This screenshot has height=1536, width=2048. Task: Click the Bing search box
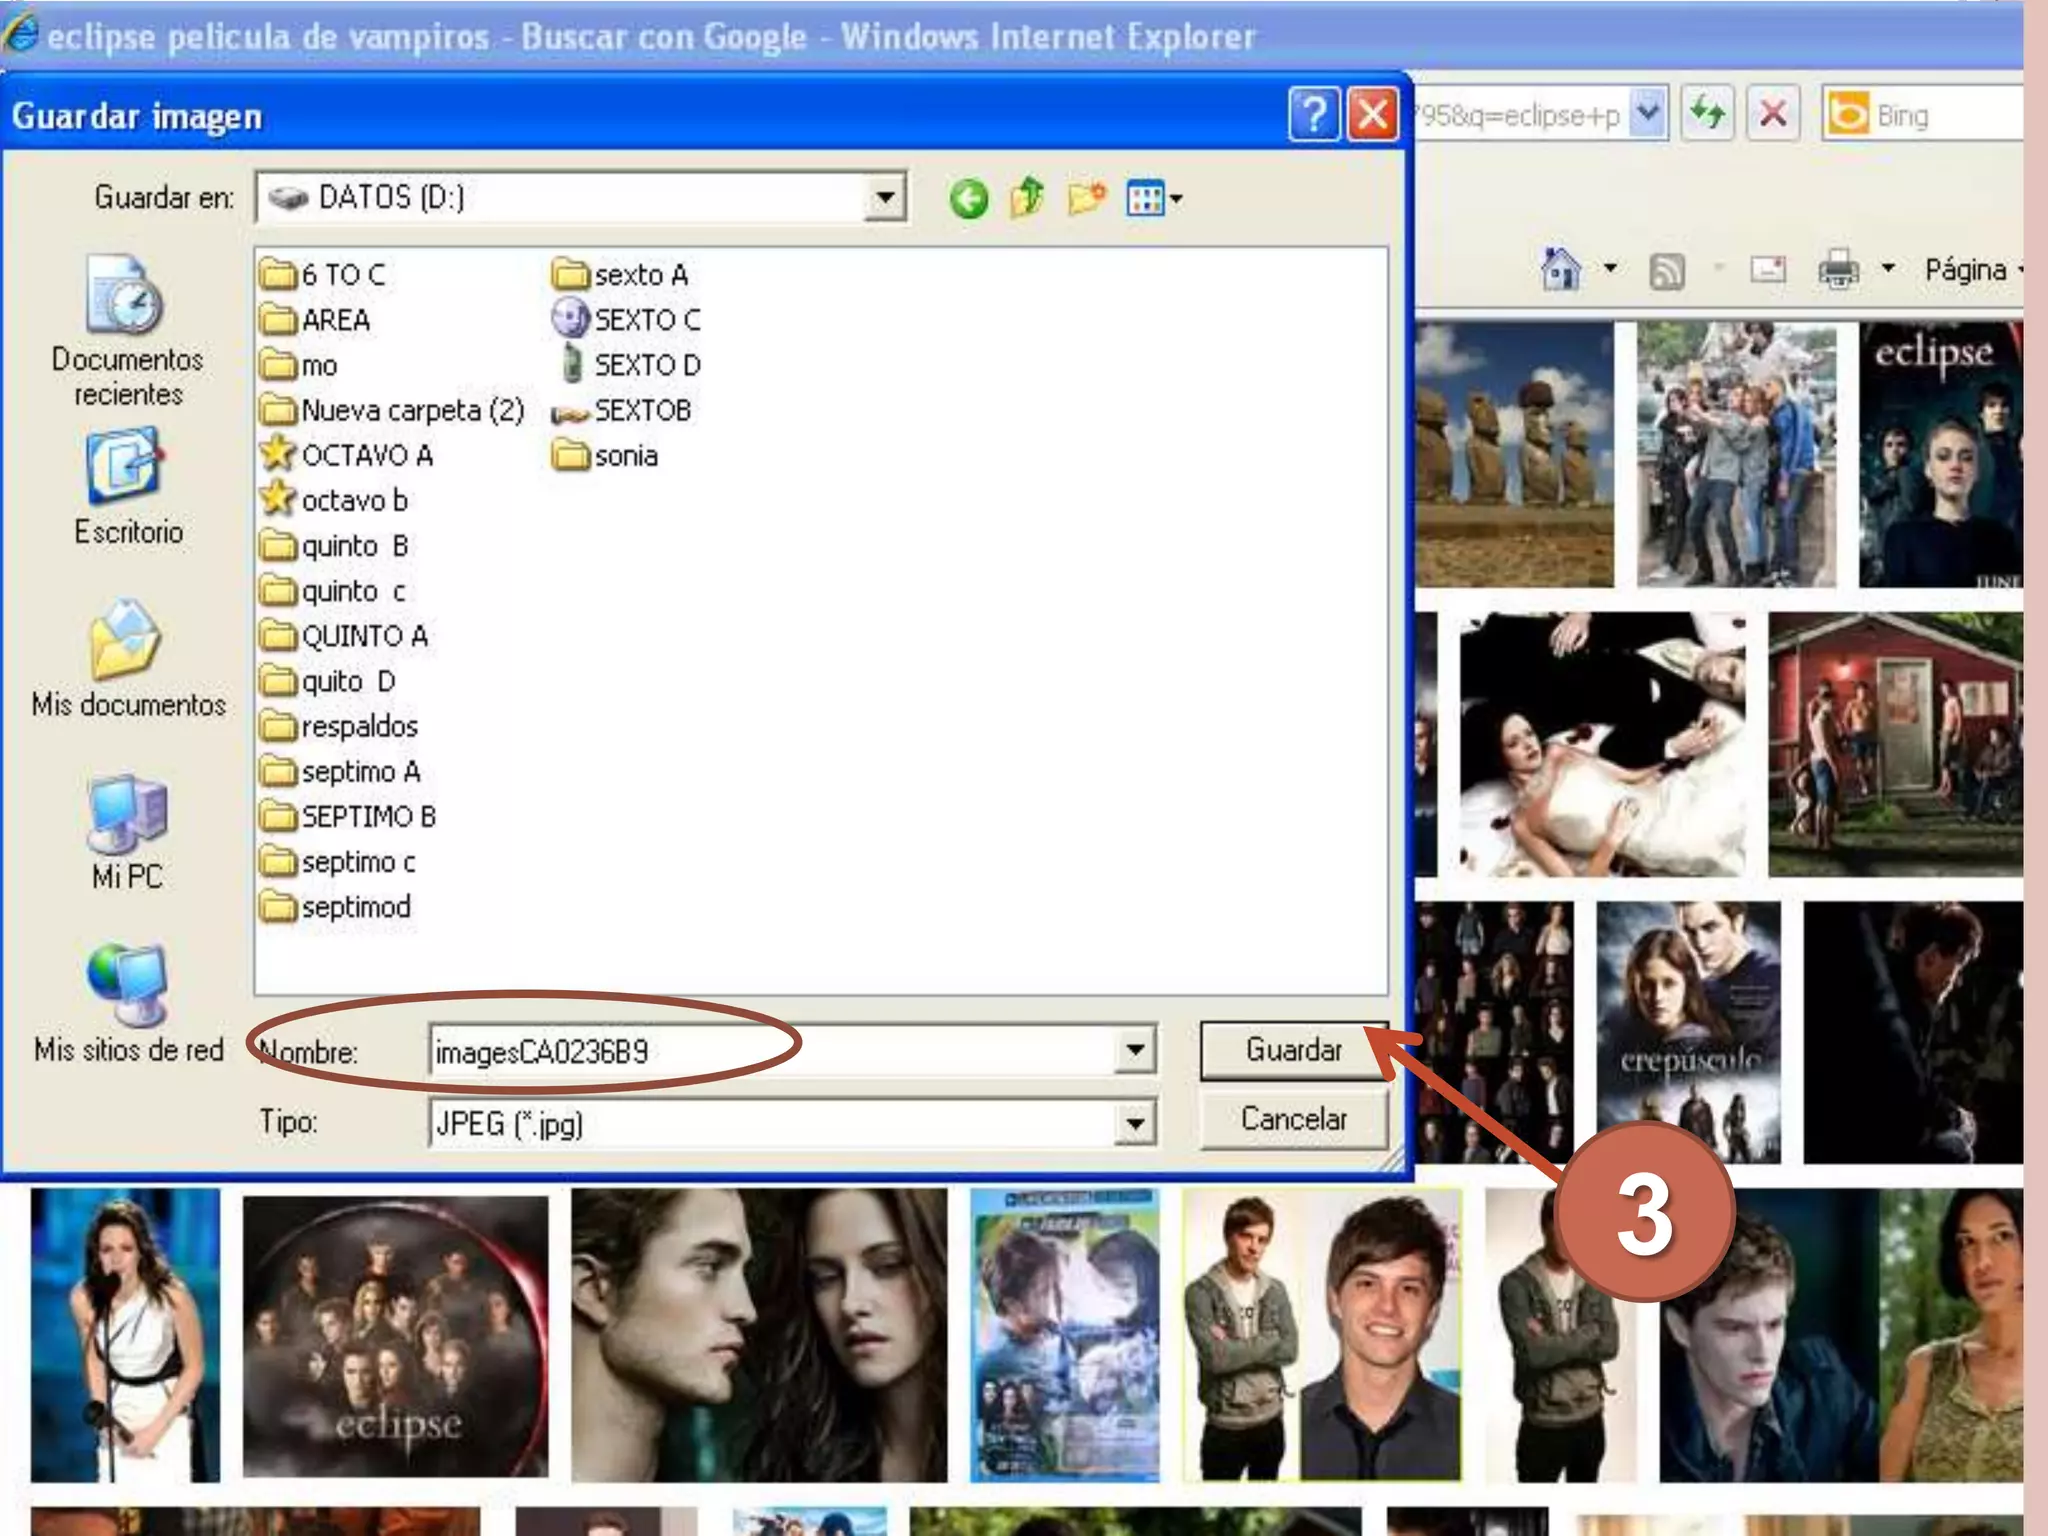tap(1940, 116)
